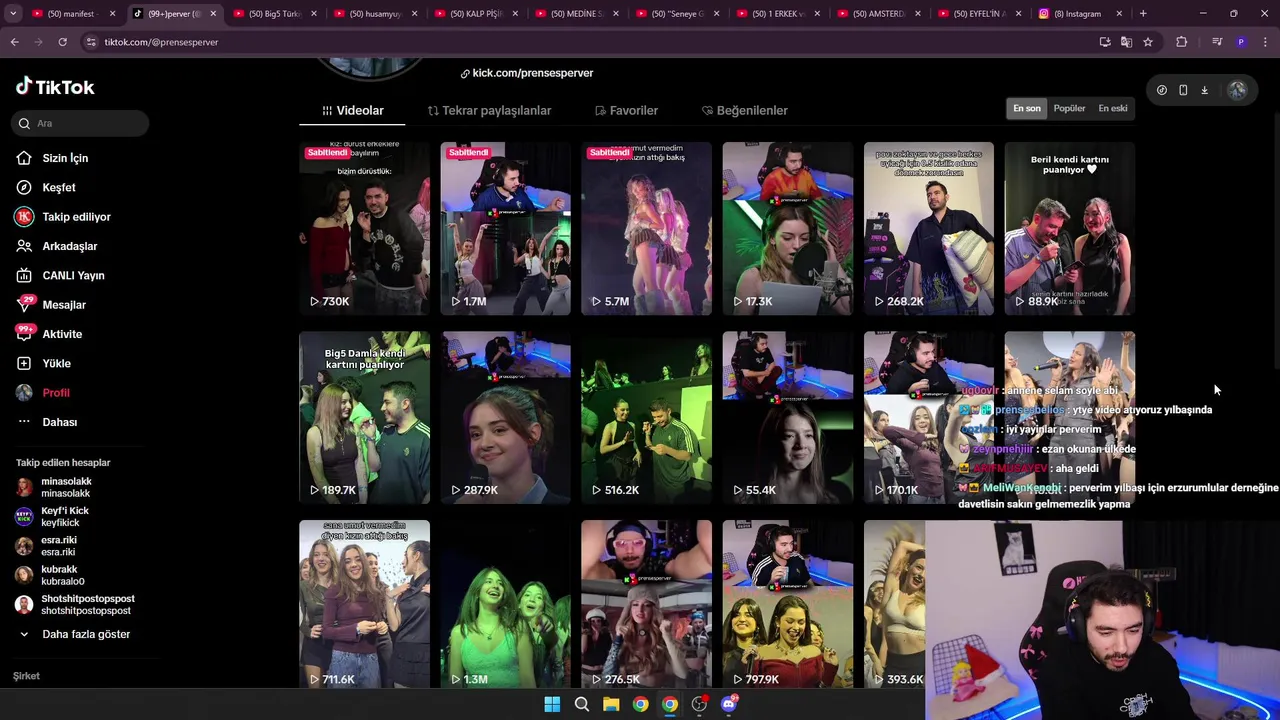Click the phone app icon in top pill
Image resolution: width=1280 pixels, height=720 pixels.
(x=1183, y=90)
